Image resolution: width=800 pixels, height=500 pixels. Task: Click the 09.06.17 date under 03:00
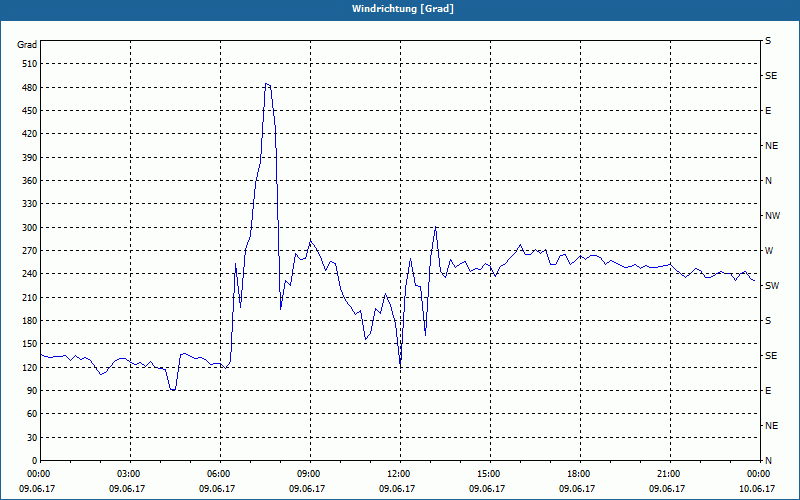127,488
